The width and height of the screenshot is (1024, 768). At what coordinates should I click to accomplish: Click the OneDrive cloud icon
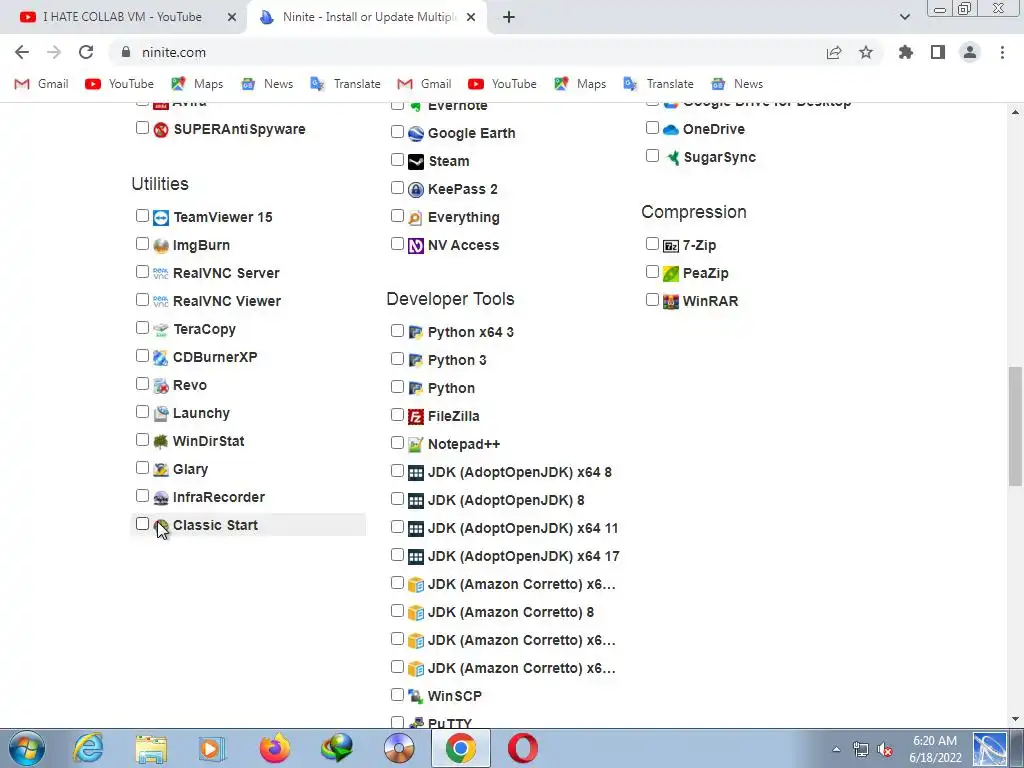671,129
